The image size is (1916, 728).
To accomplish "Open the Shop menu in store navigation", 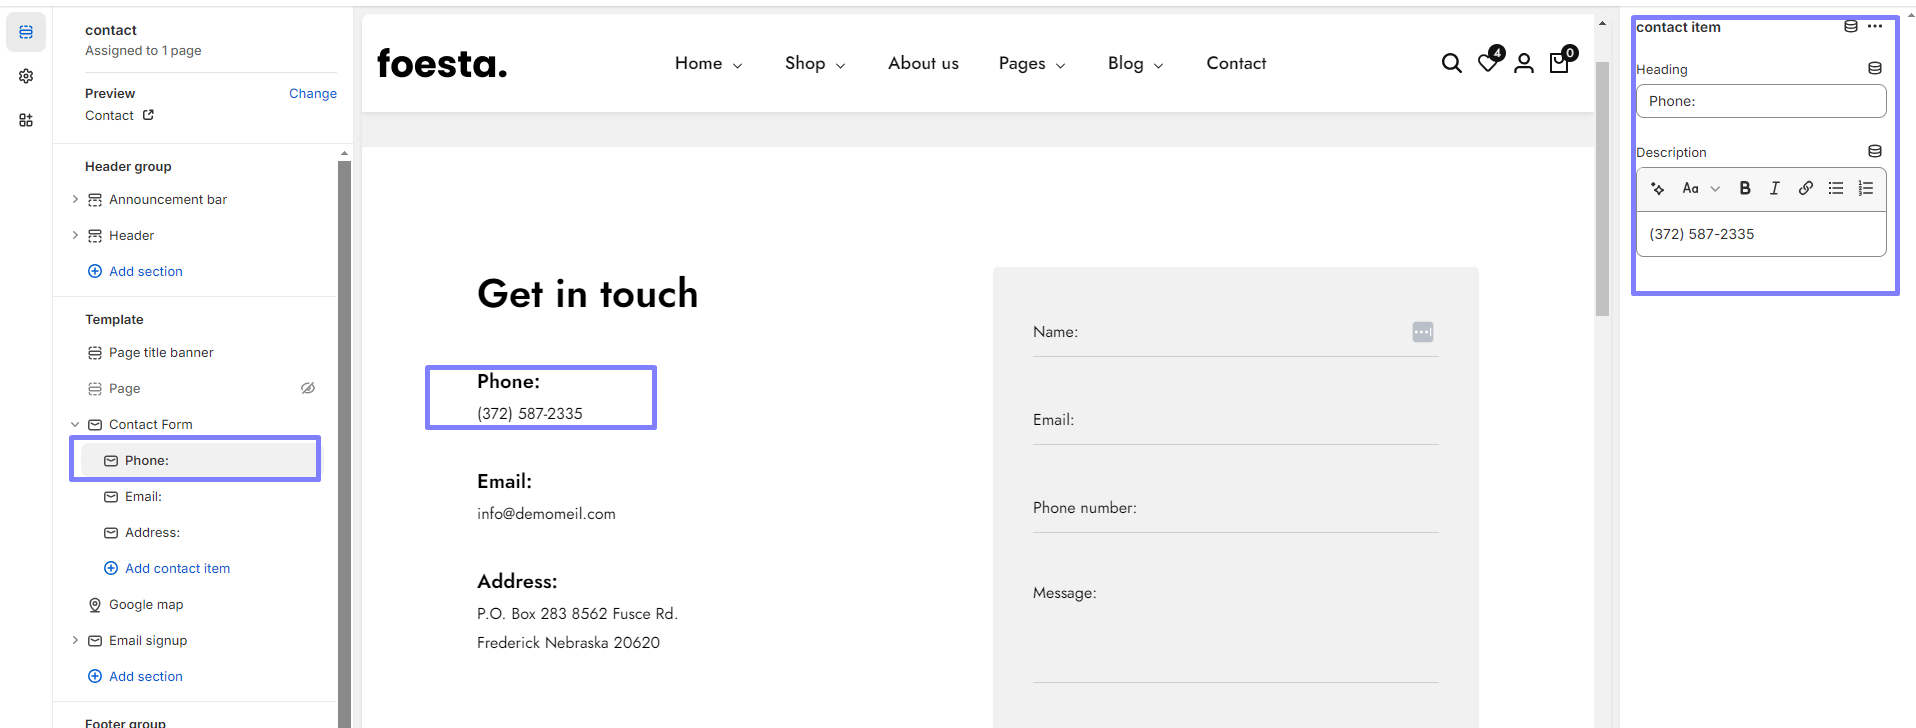I will point(814,63).
